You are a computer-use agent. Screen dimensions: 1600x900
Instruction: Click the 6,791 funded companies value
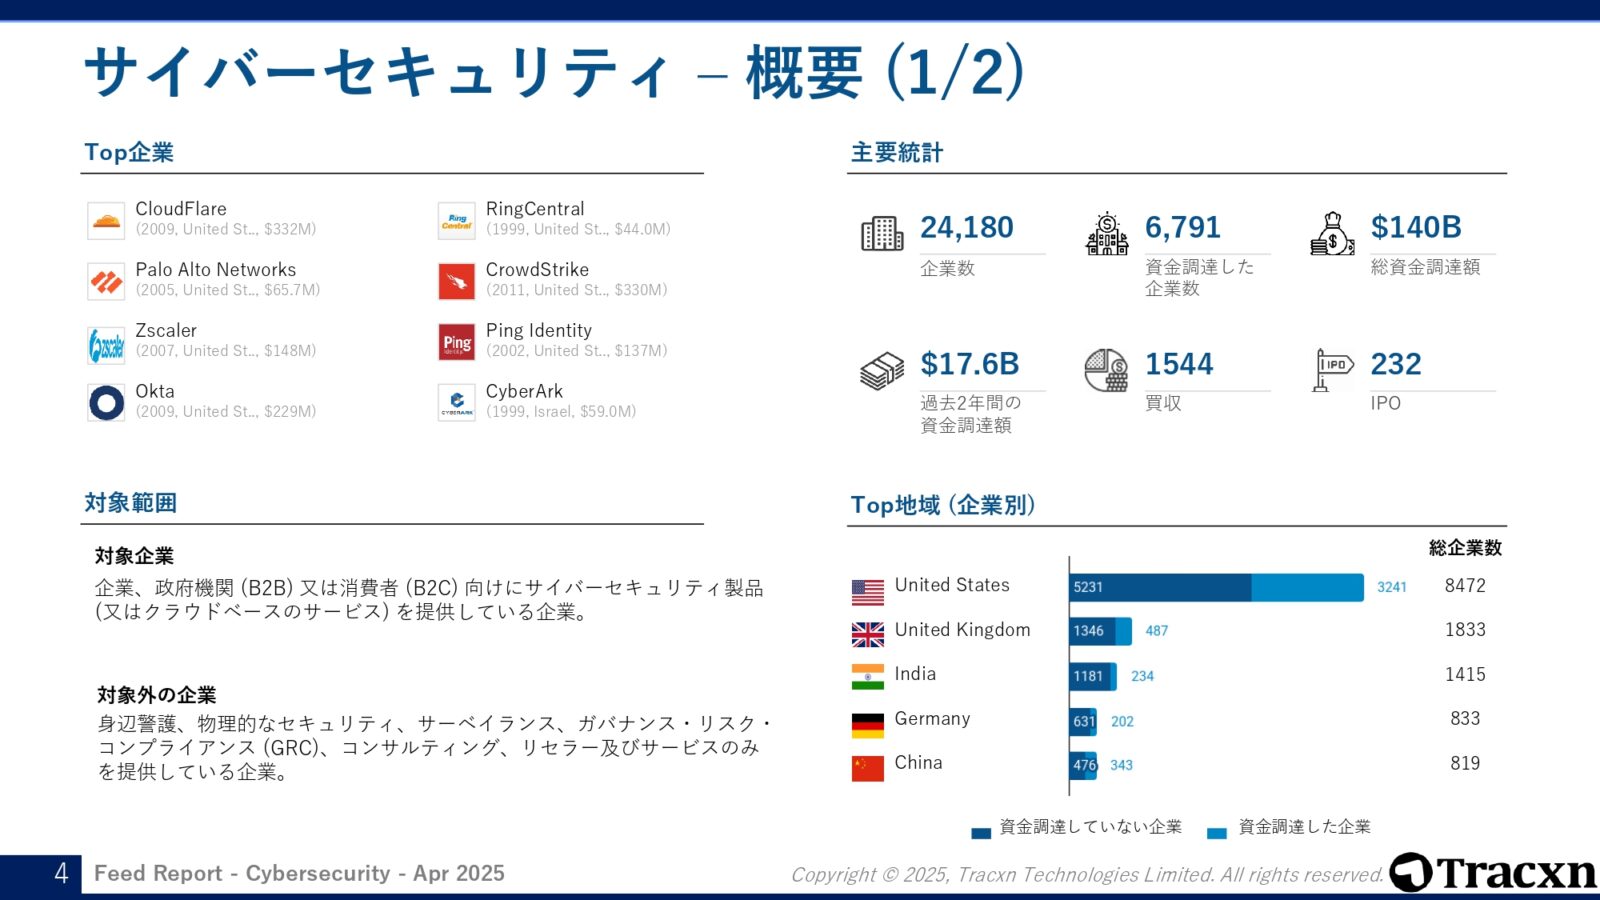coord(1183,228)
